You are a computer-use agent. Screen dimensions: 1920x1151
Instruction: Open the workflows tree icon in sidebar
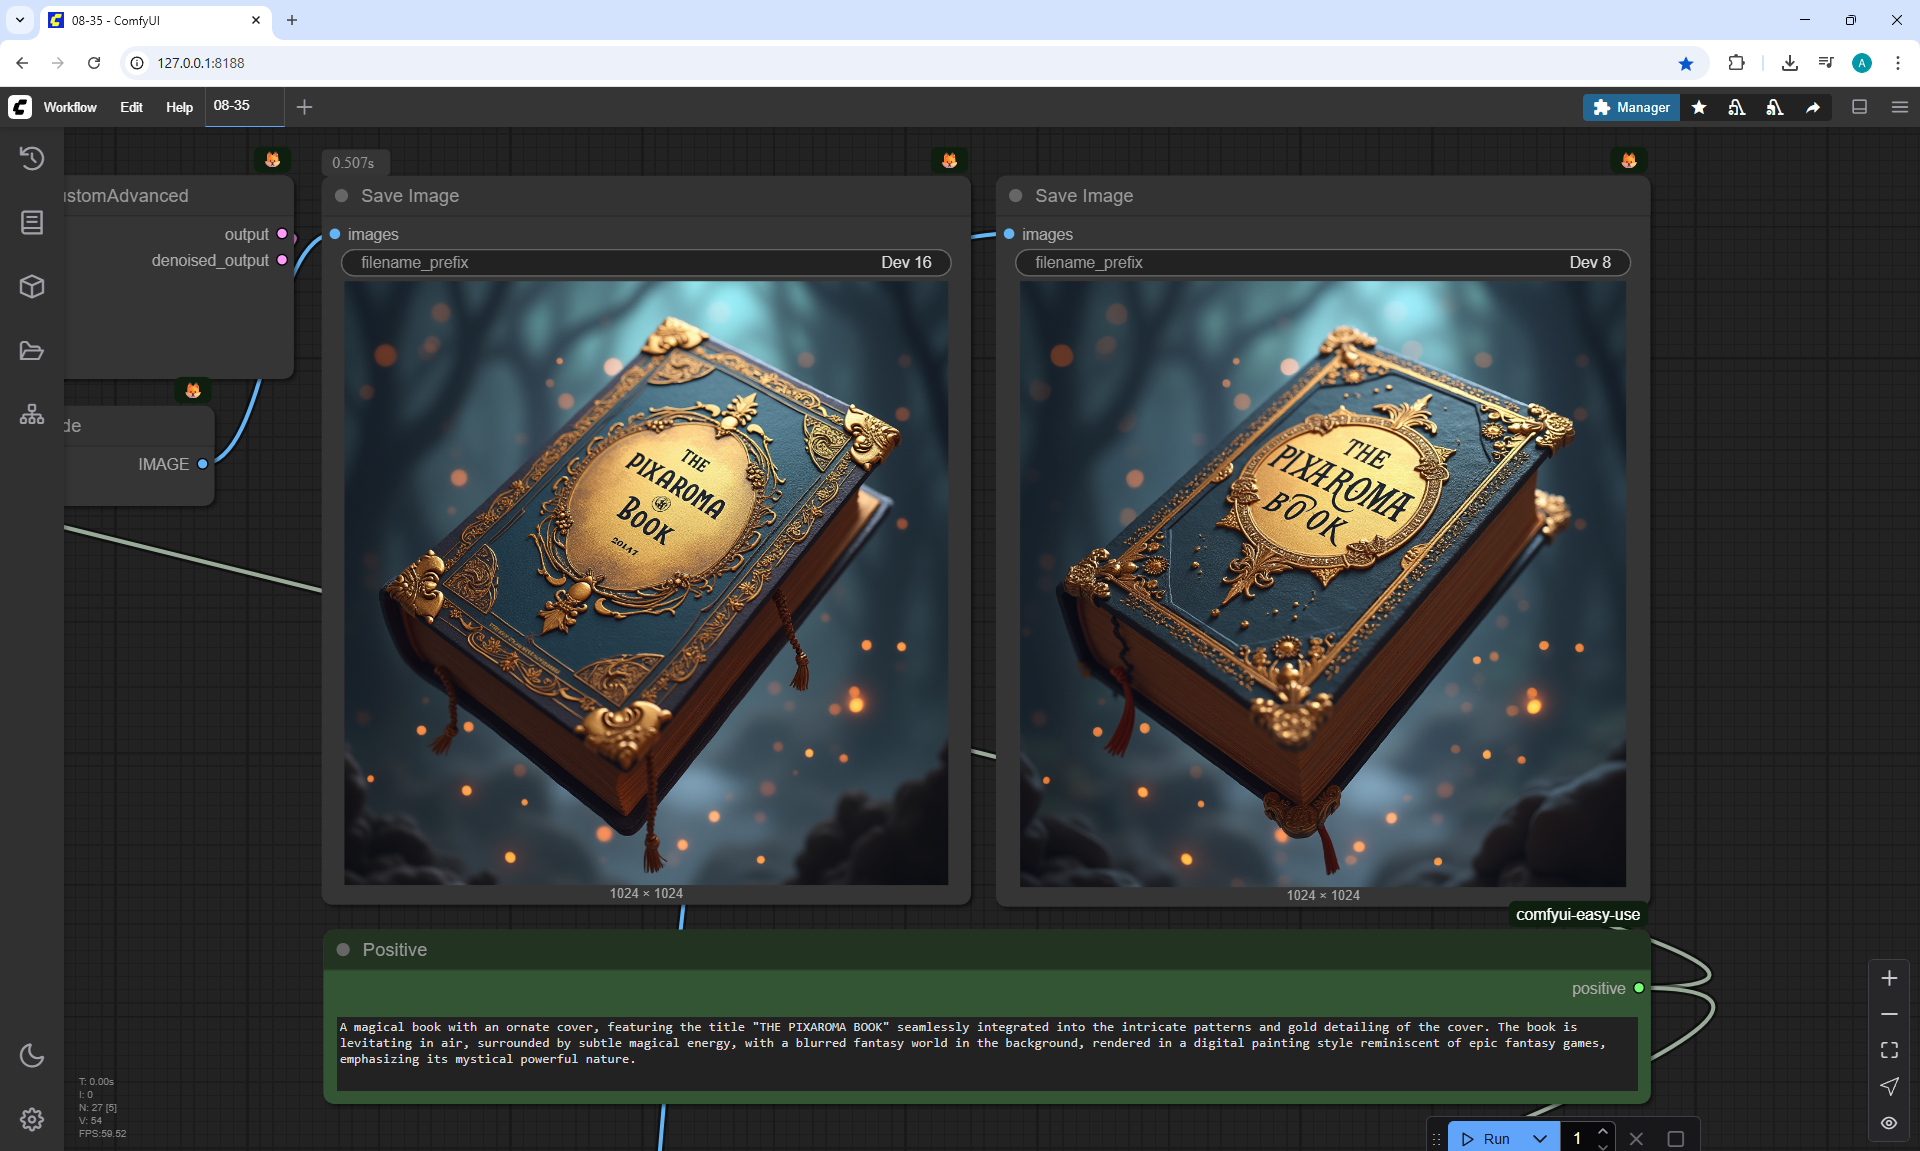coord(32,415)
